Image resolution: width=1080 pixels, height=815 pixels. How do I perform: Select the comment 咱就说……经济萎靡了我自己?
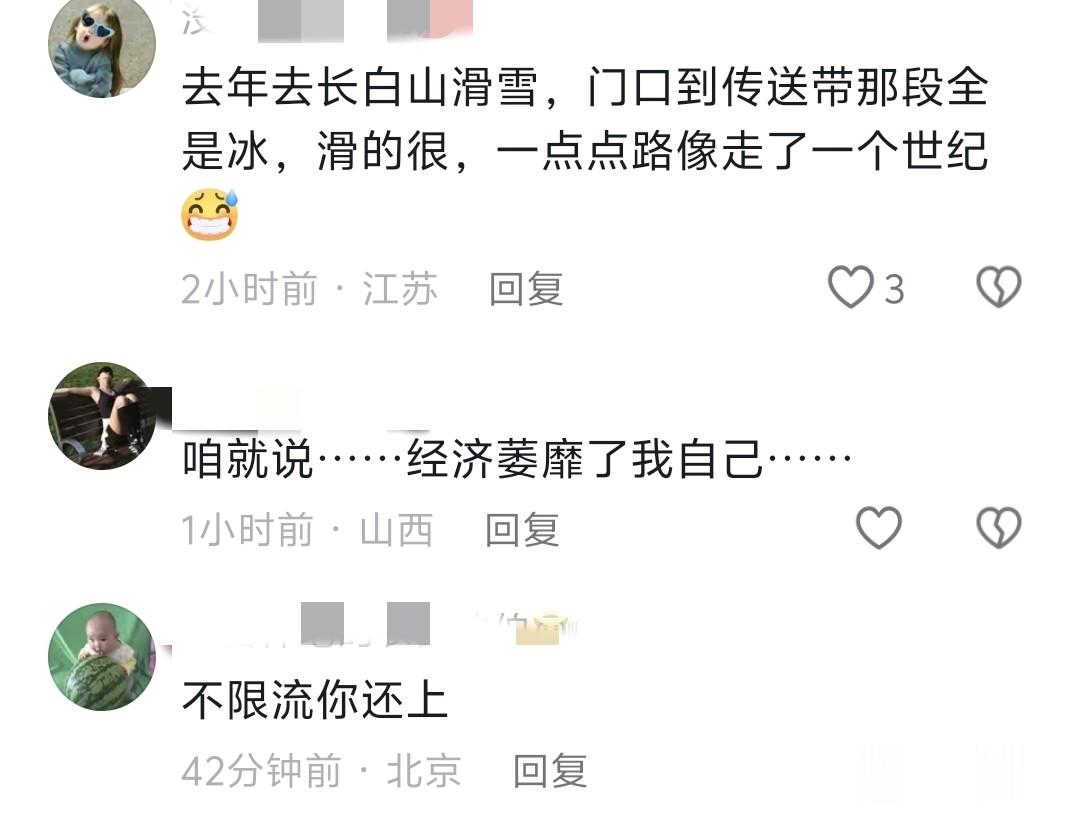[x=517, y=459]
